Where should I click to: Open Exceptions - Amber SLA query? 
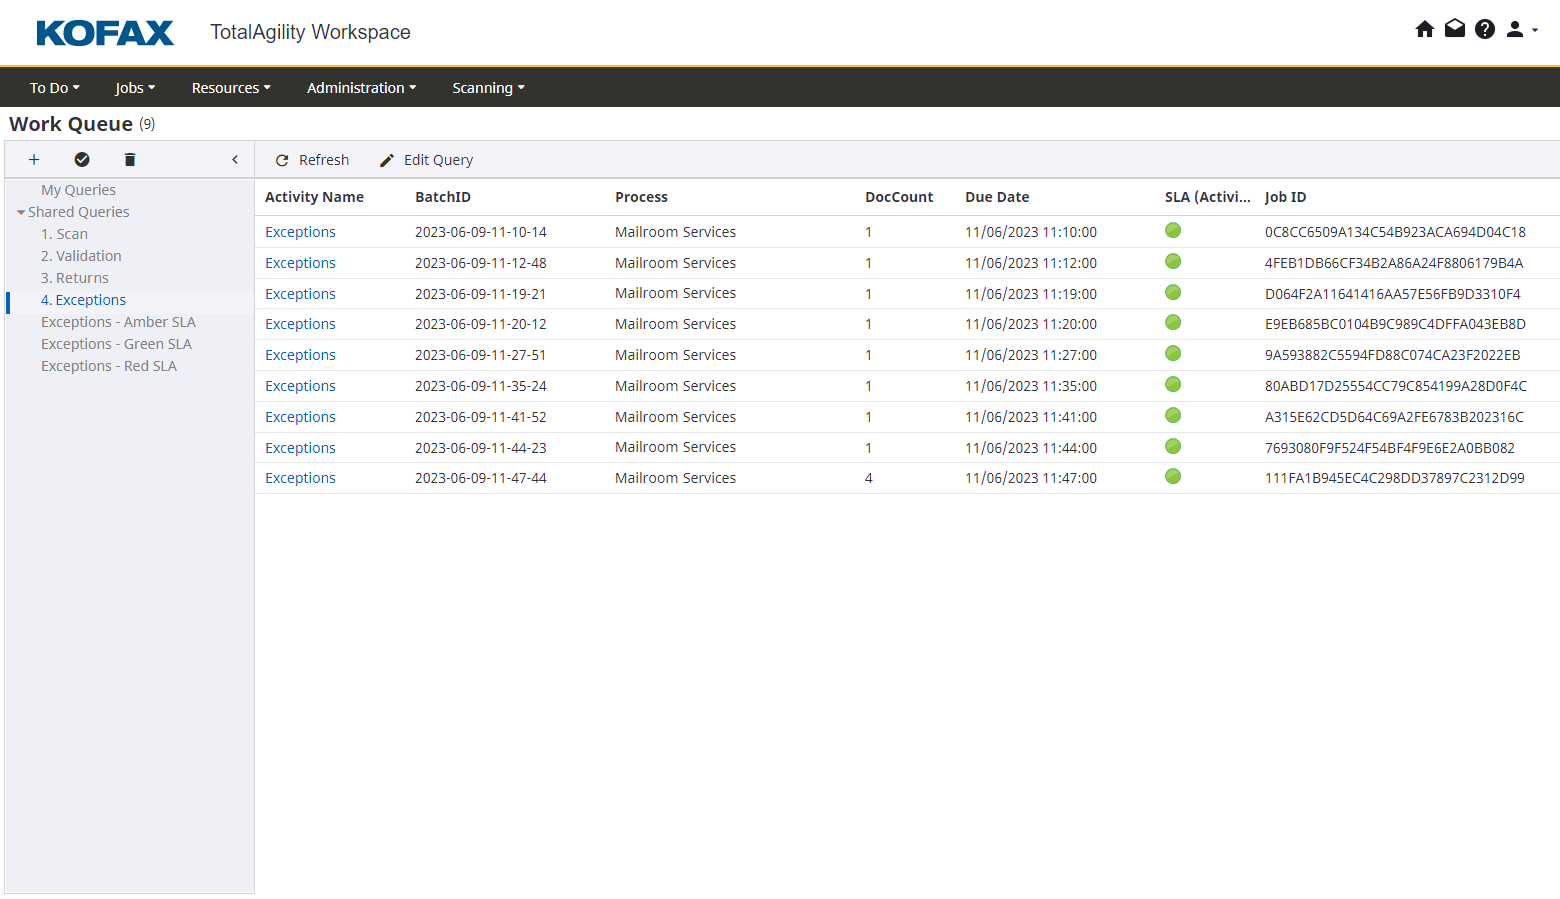tap(118, 322)
